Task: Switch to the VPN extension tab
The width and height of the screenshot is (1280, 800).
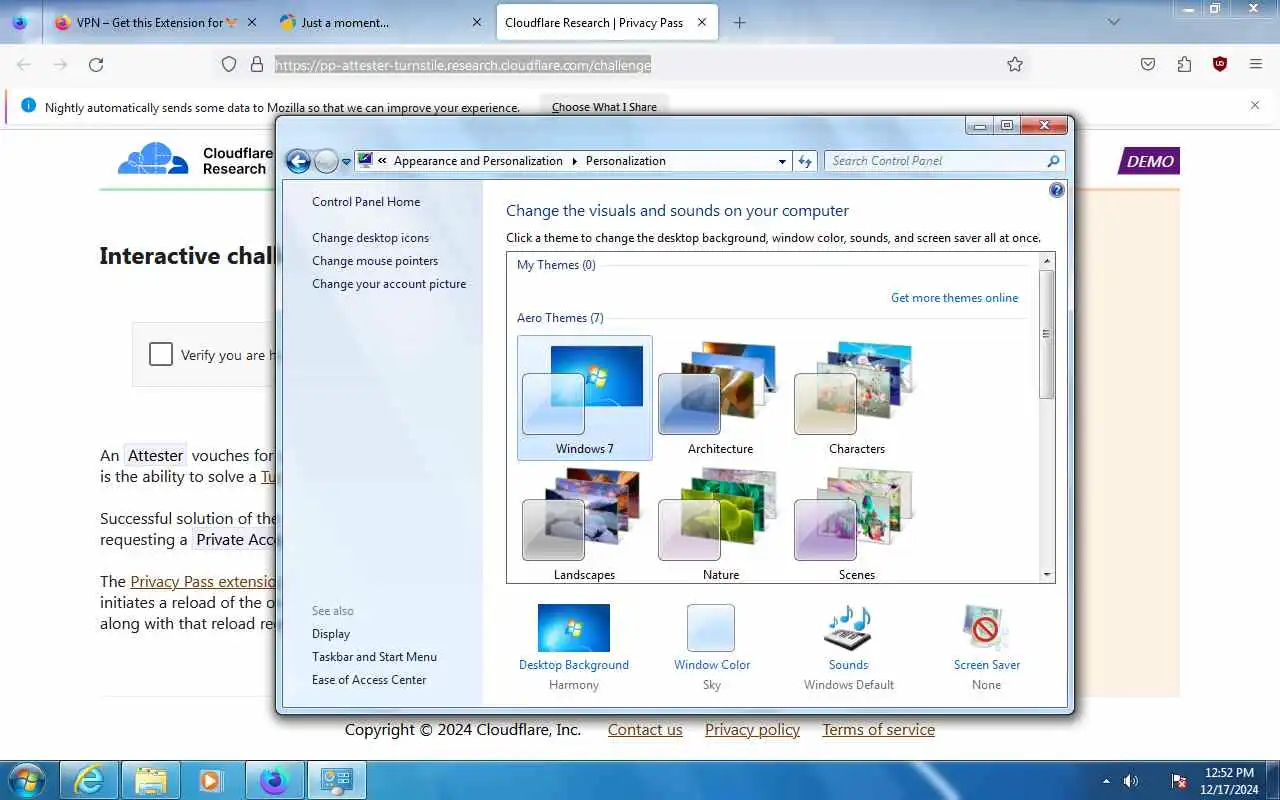Action: pyautogui.click(x=155, y=22)
